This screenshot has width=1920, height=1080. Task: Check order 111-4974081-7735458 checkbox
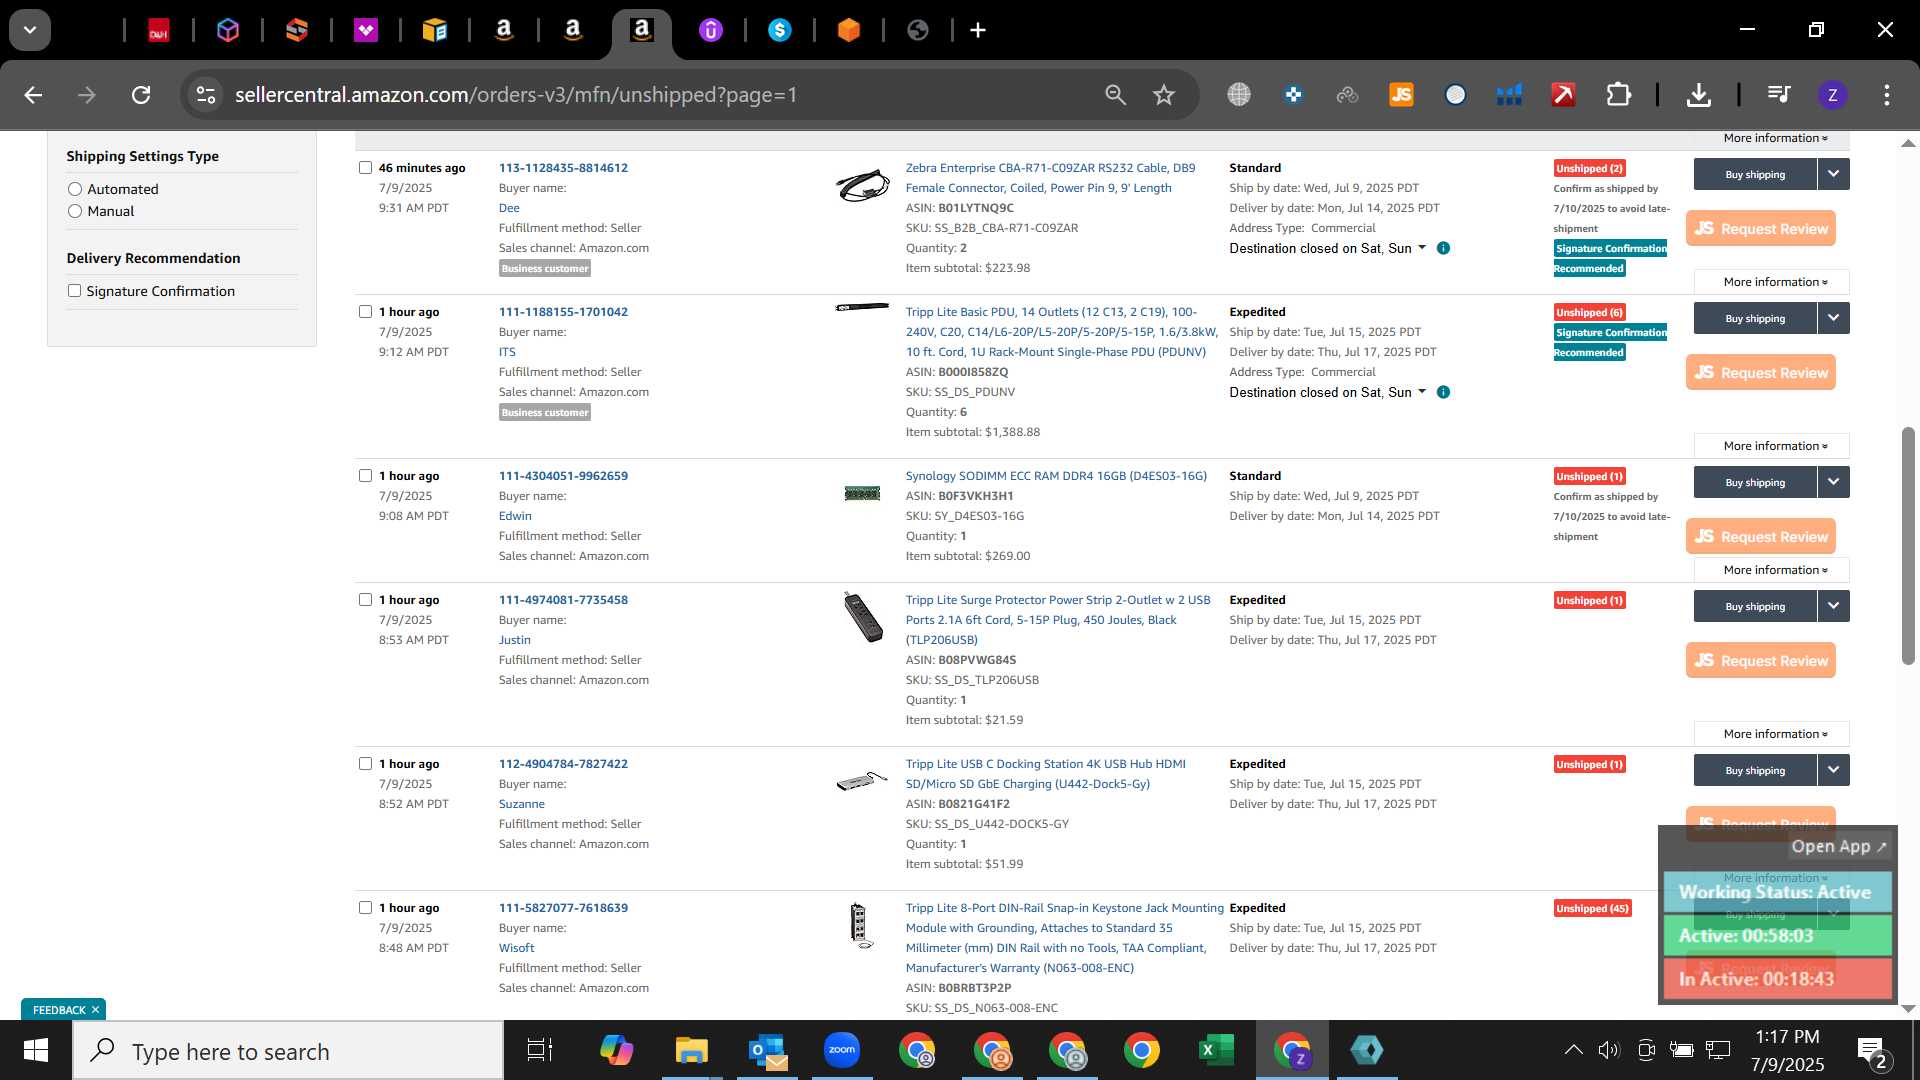[365, 600]
